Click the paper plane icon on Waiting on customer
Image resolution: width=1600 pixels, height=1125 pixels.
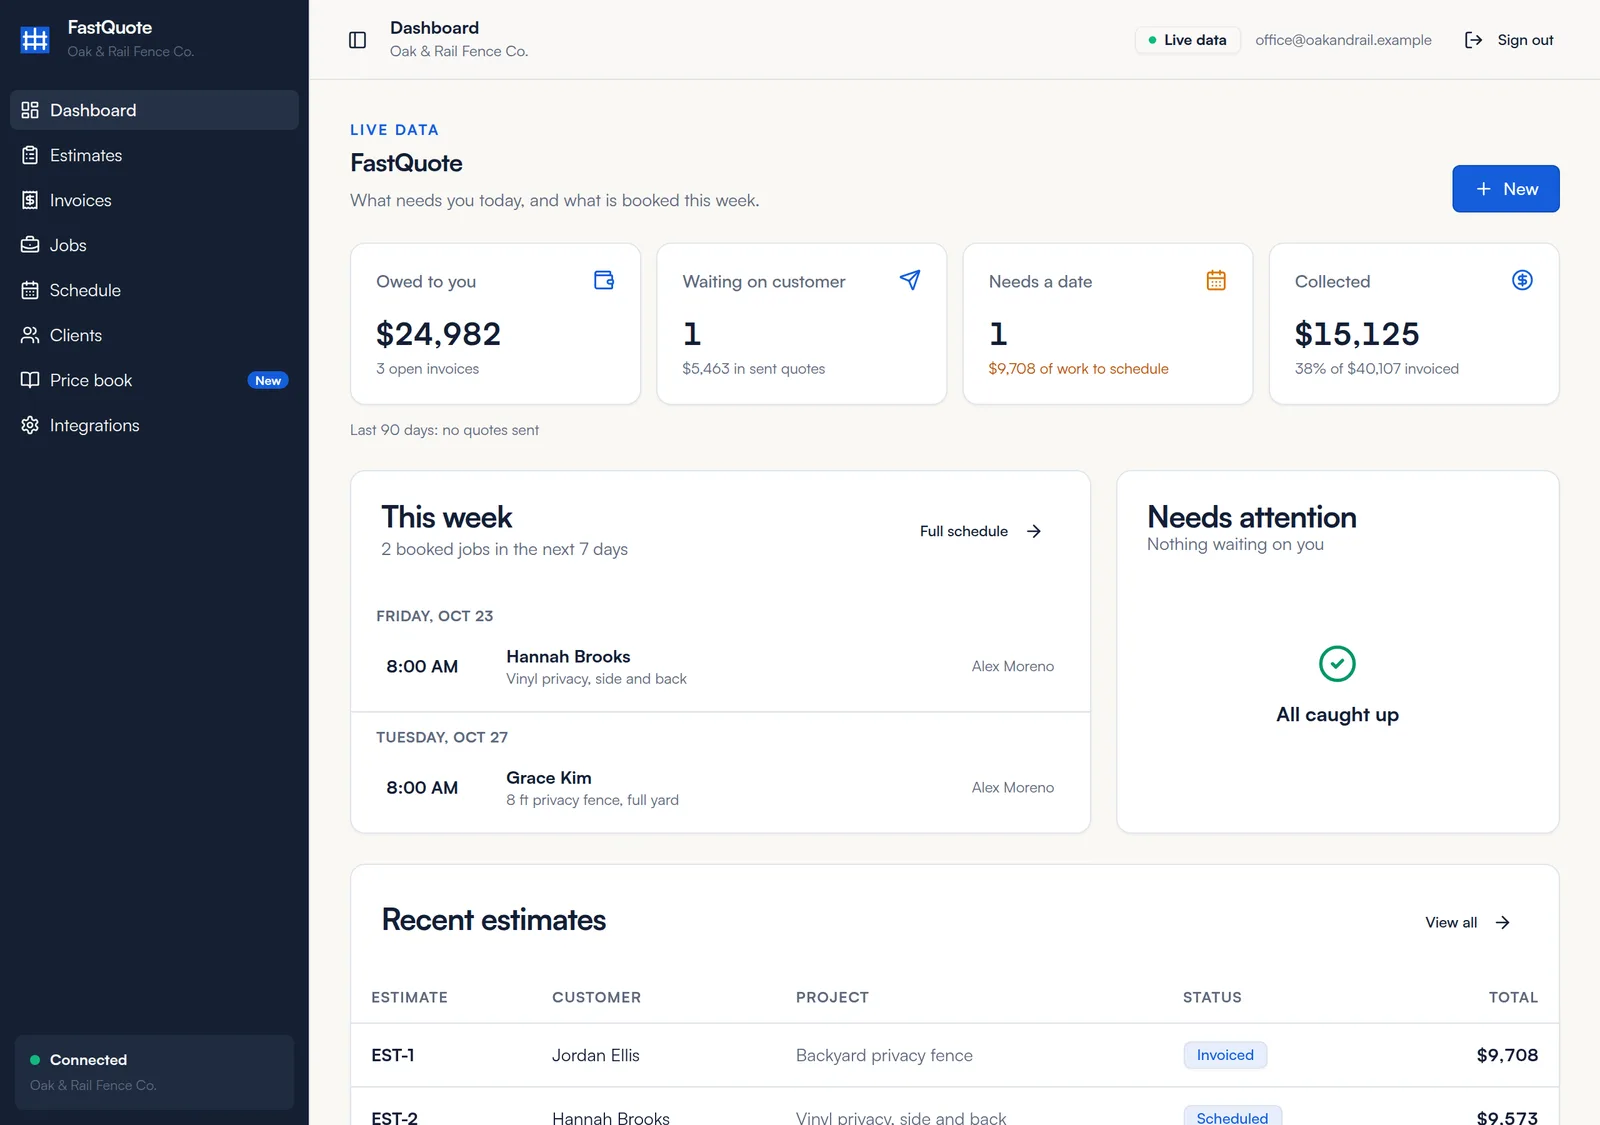coord(910,280)
